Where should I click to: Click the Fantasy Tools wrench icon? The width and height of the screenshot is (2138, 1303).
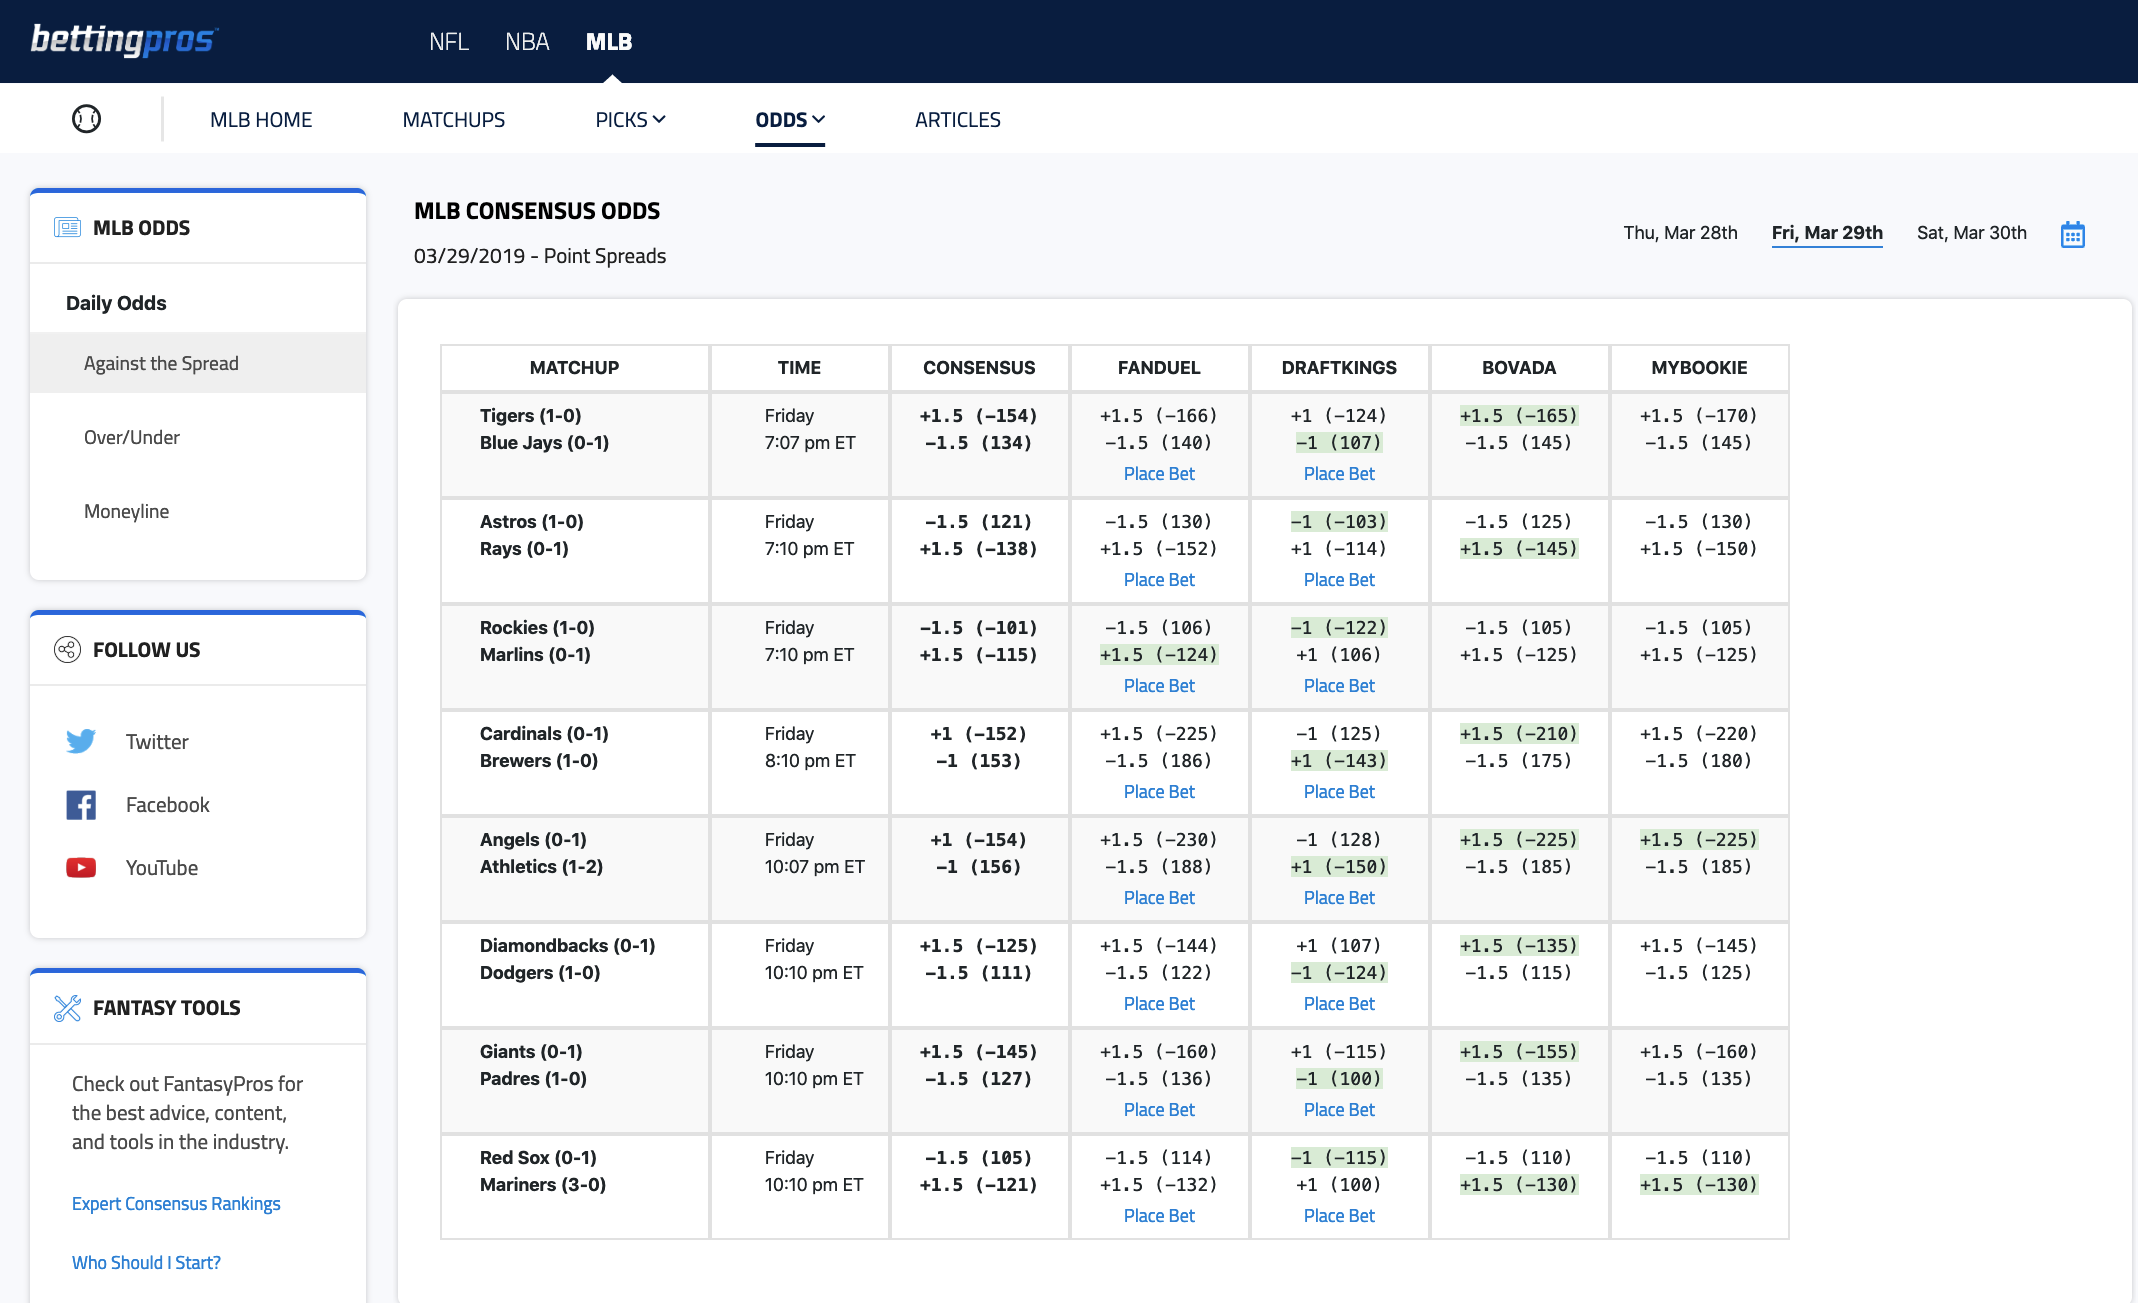(x=67, y=1007)
